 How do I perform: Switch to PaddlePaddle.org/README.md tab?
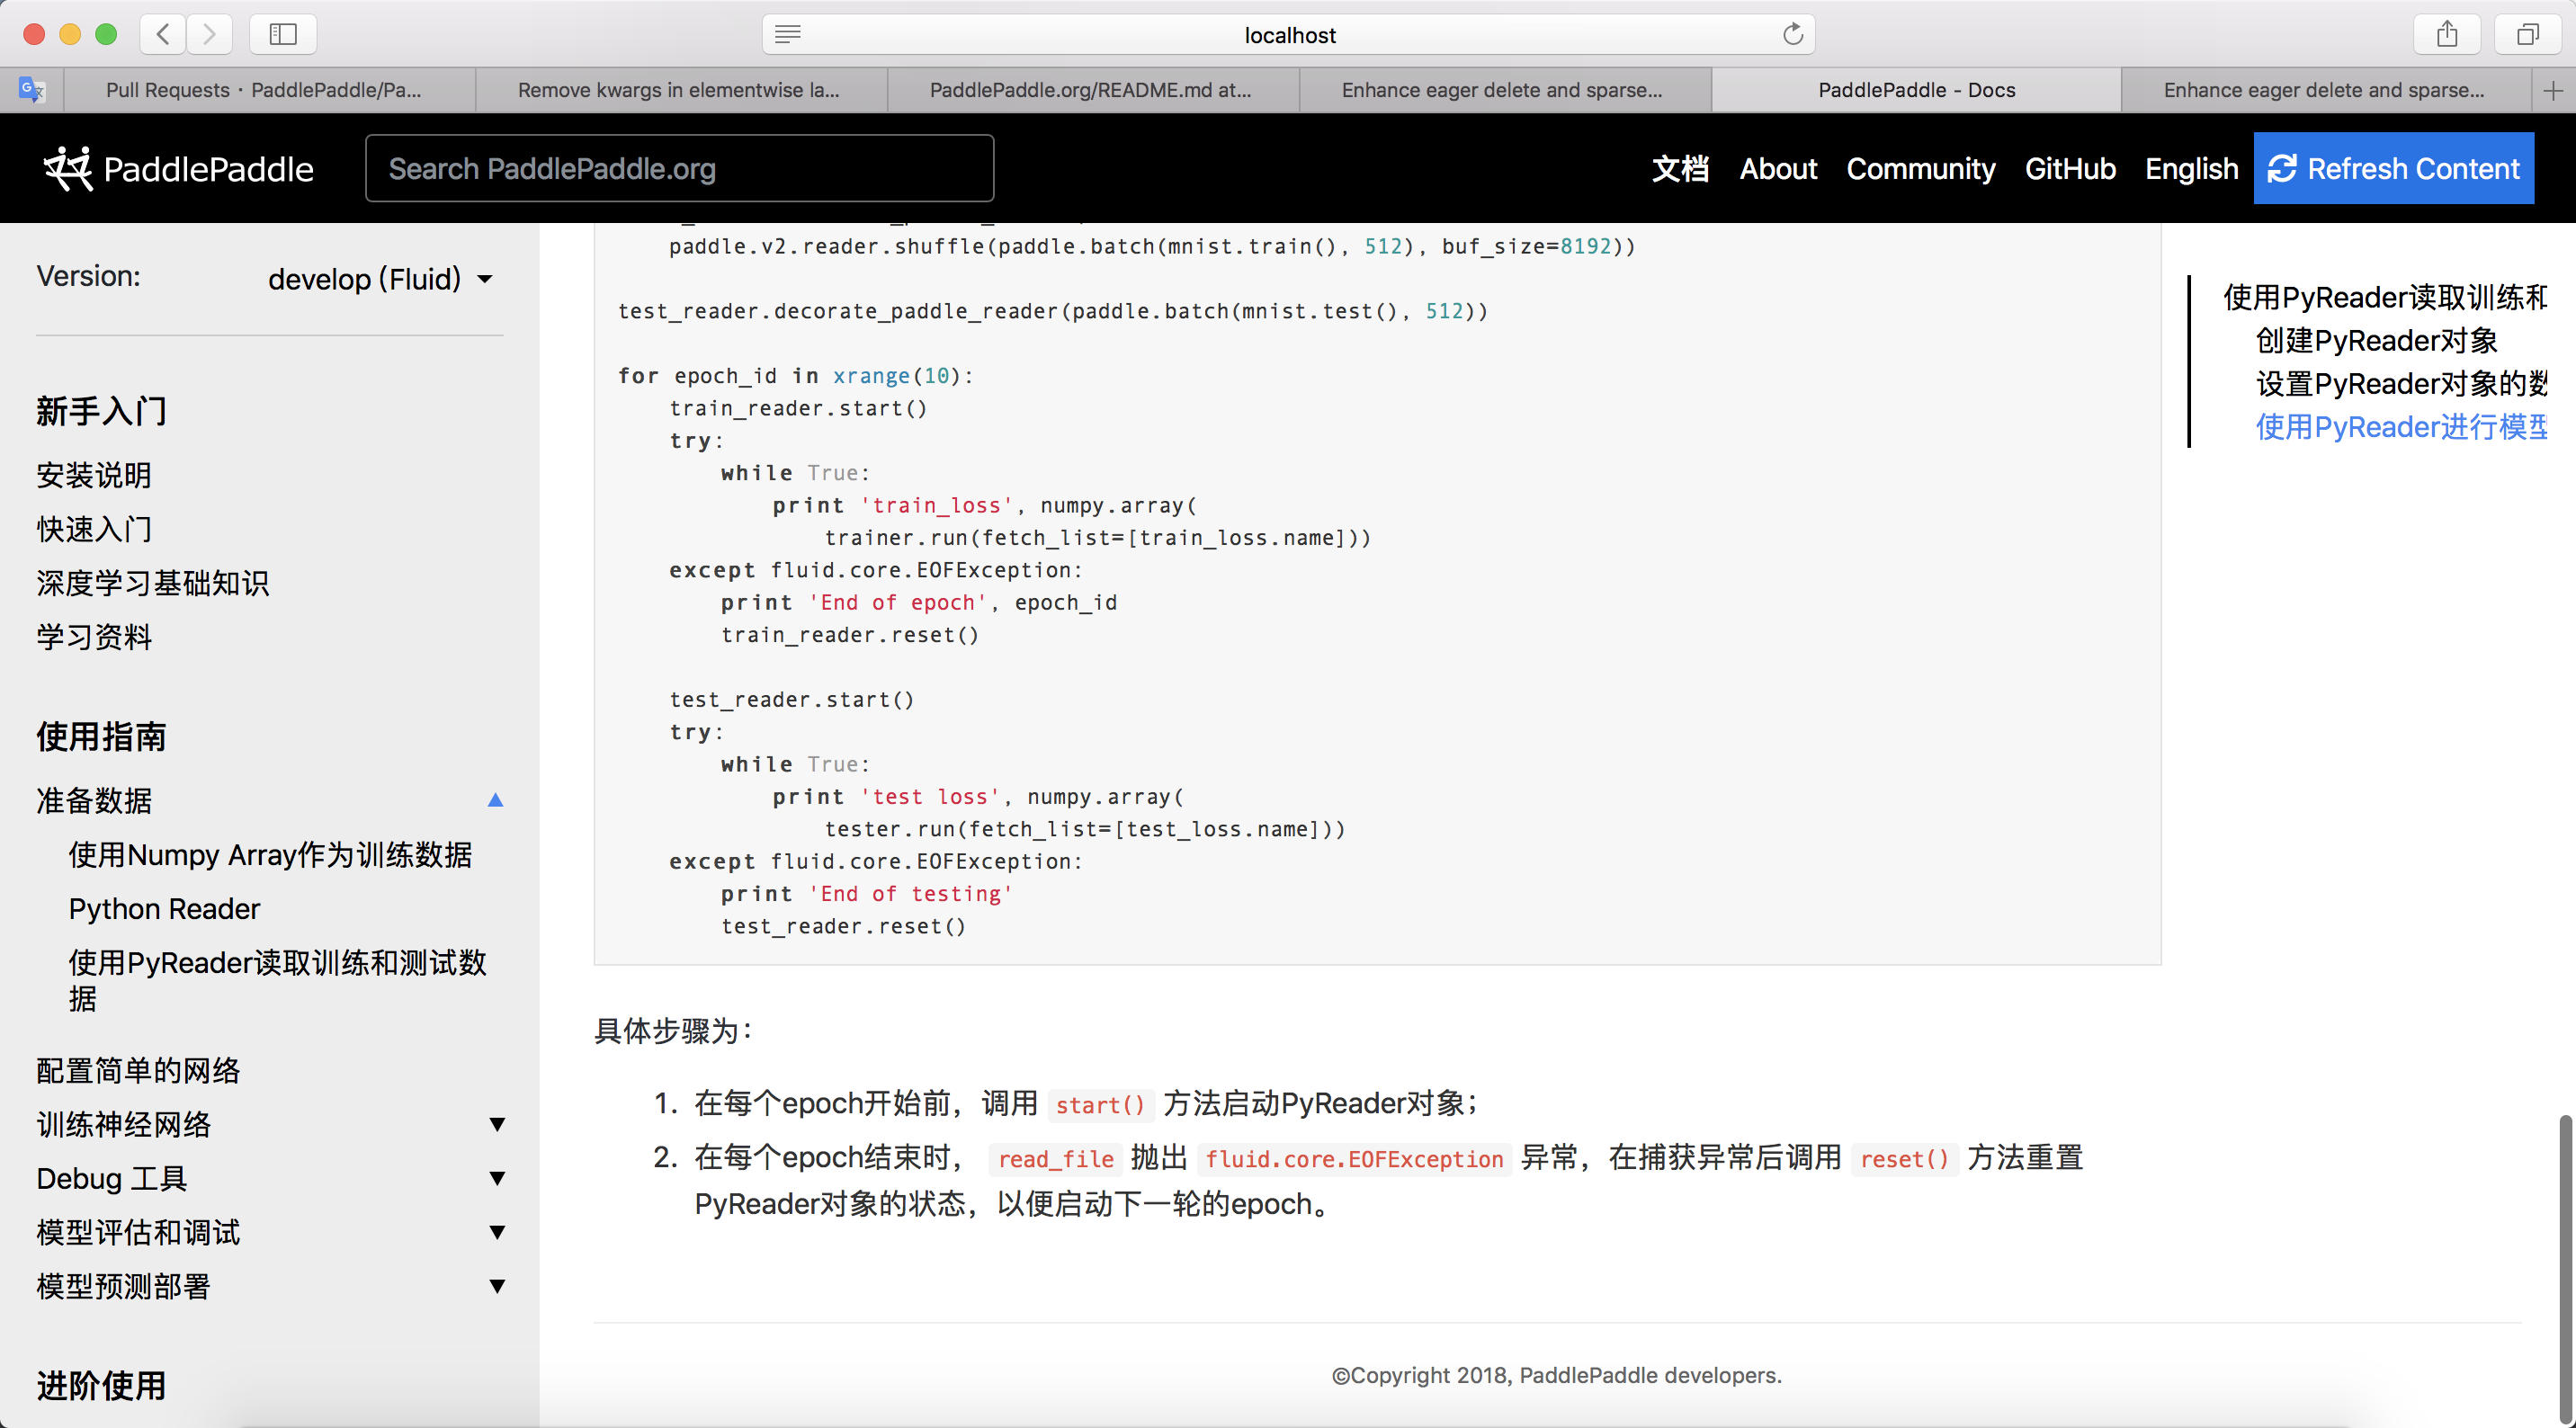[1091, 90]
